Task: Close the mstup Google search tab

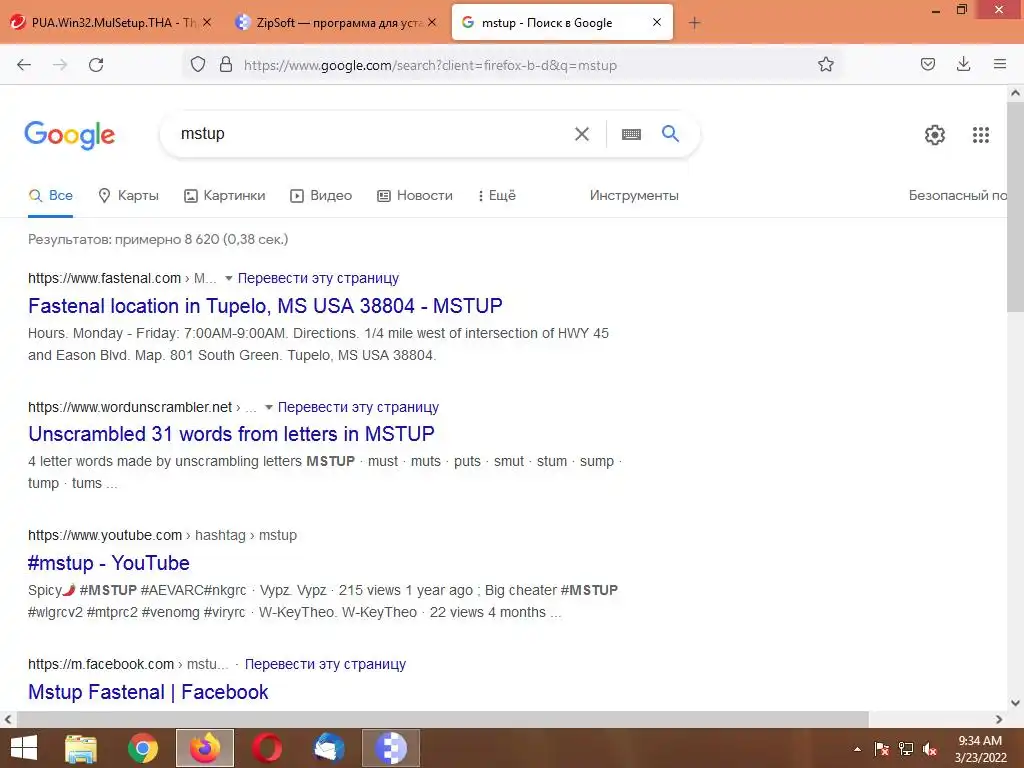Action: click(657, 22)
